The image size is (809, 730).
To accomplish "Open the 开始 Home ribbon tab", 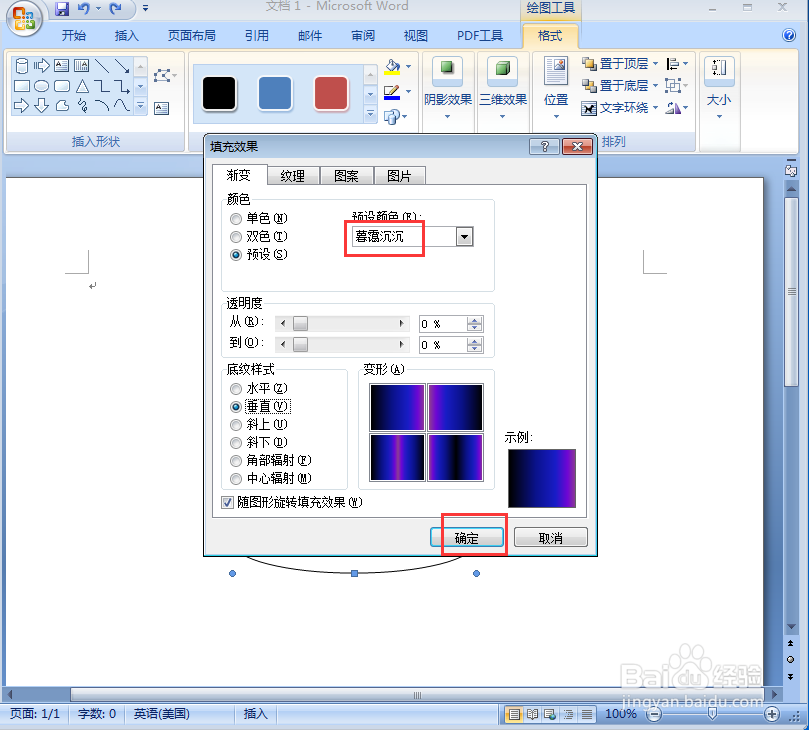I will (x=74, y=36).
